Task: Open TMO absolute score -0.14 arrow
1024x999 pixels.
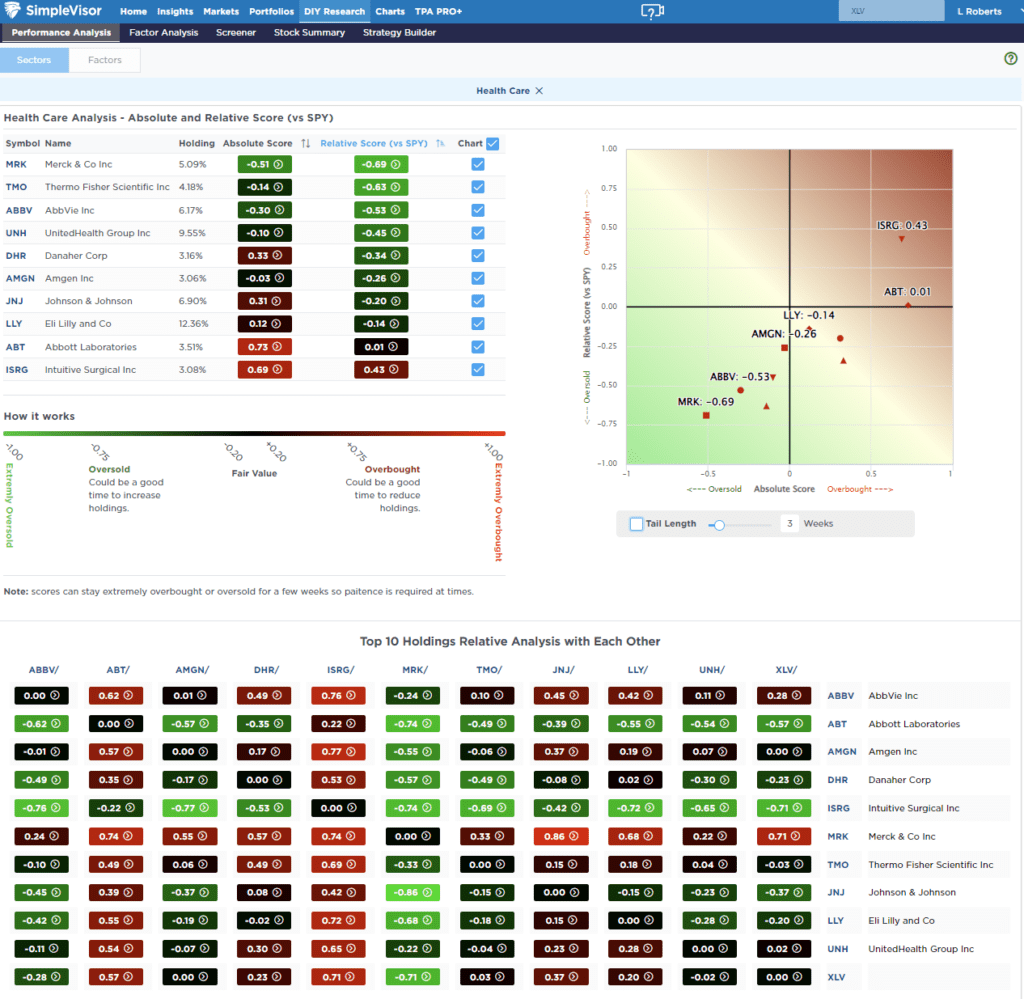Action: [x=279, y=187]
